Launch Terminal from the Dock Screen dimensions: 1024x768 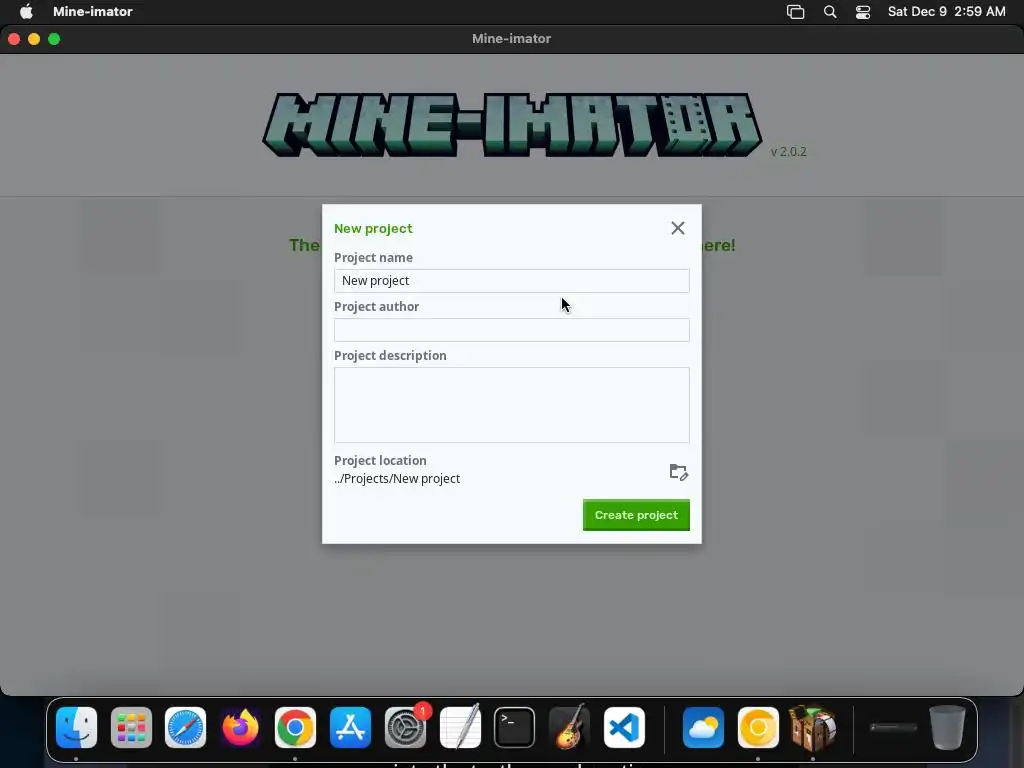[515, 727]
